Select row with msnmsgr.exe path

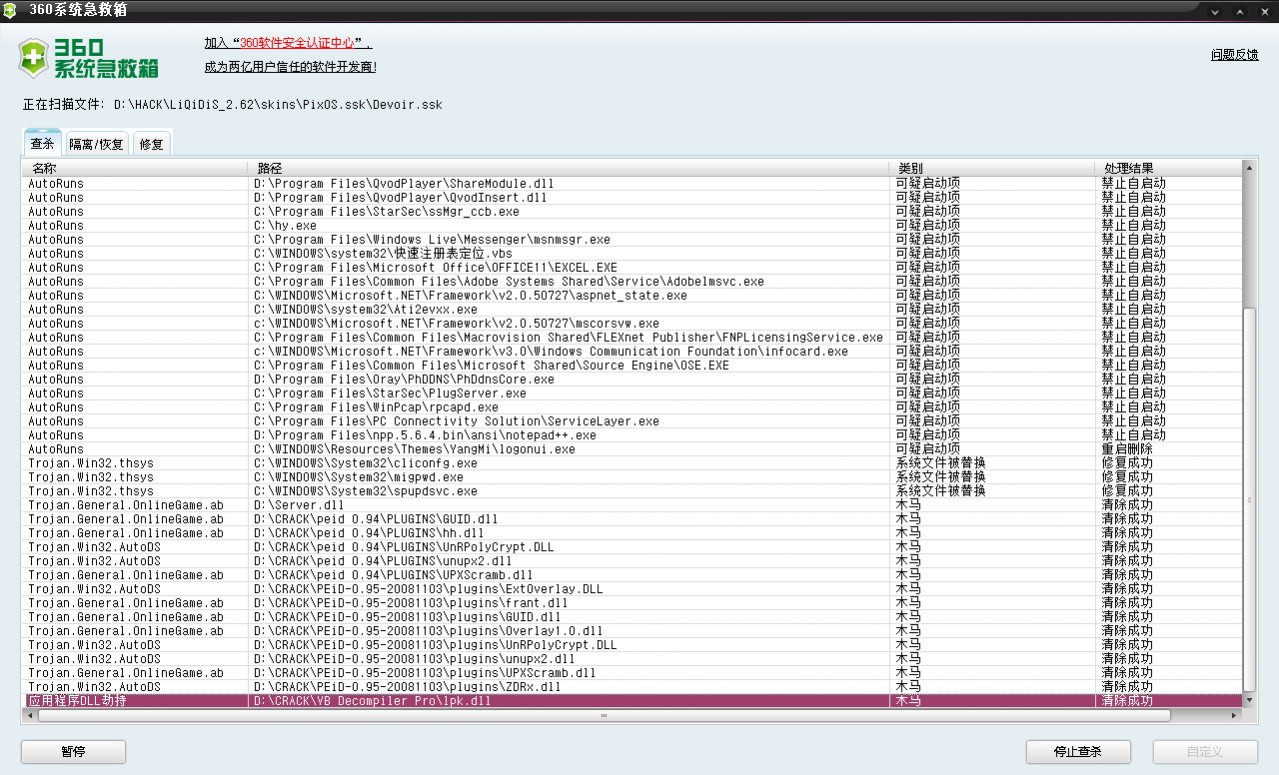(x=633, y=240)
